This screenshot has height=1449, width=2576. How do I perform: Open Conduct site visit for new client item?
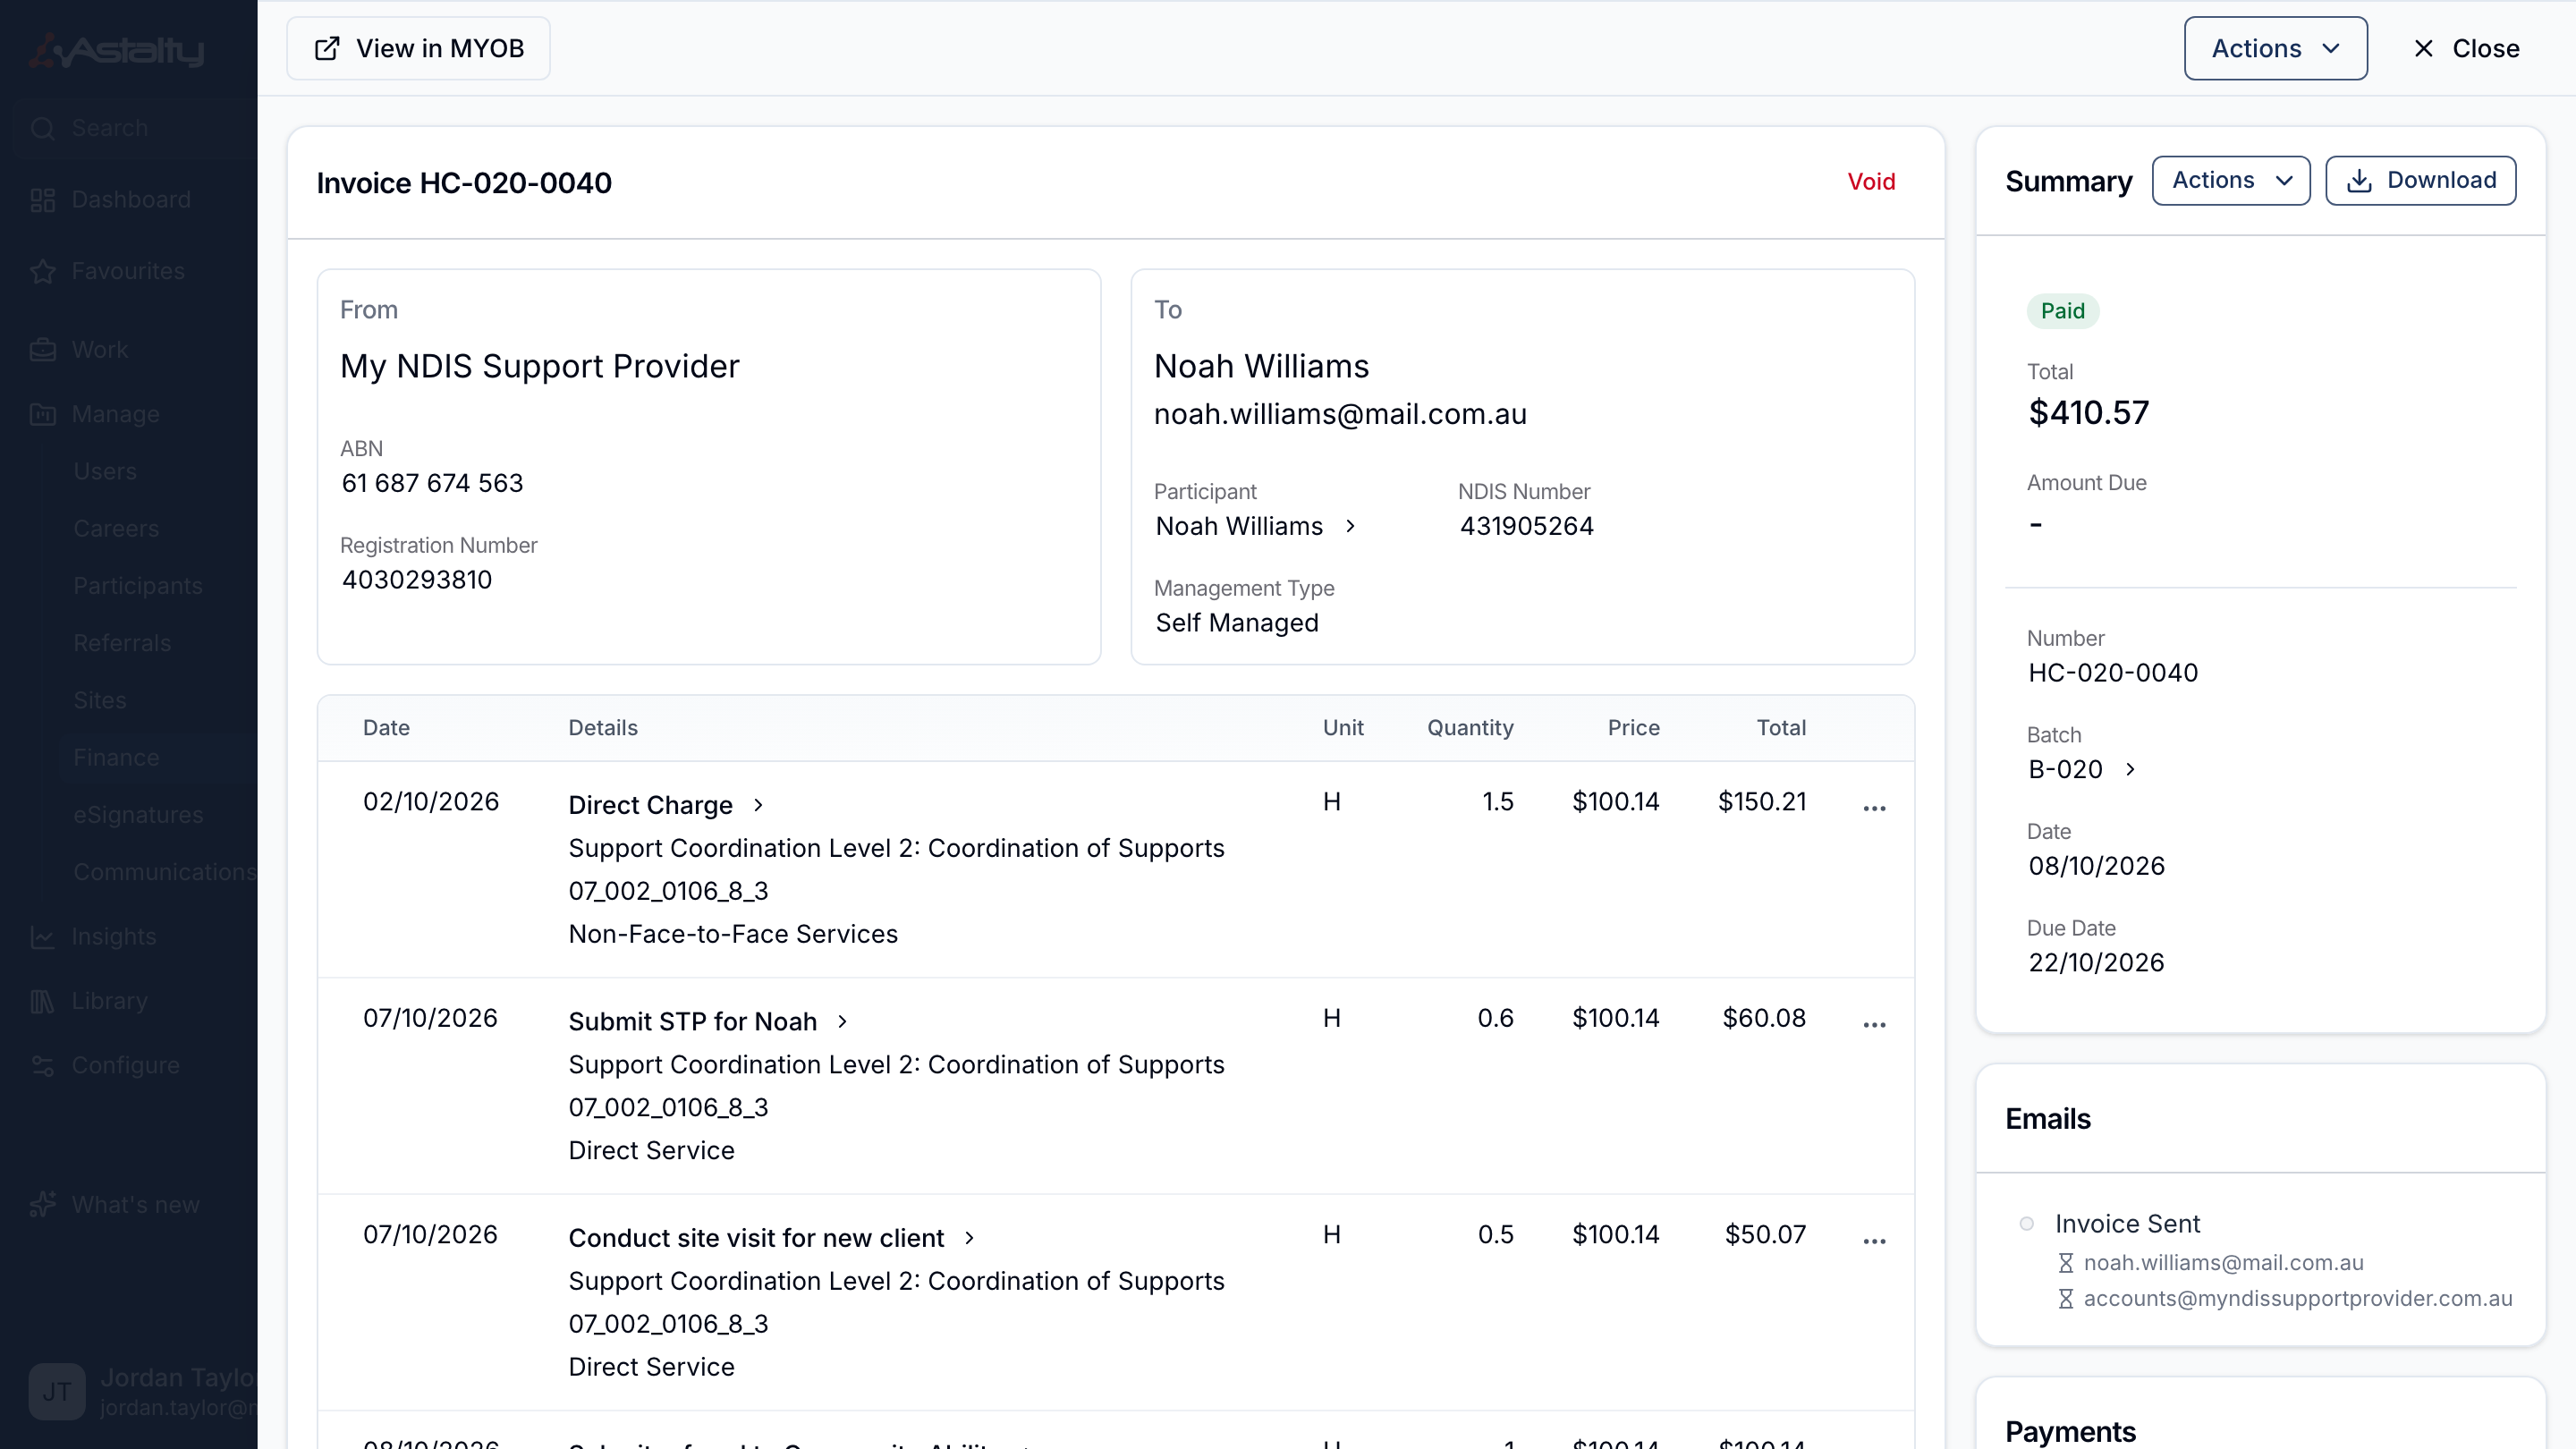pyautogui.click(x=772, y=1238)
